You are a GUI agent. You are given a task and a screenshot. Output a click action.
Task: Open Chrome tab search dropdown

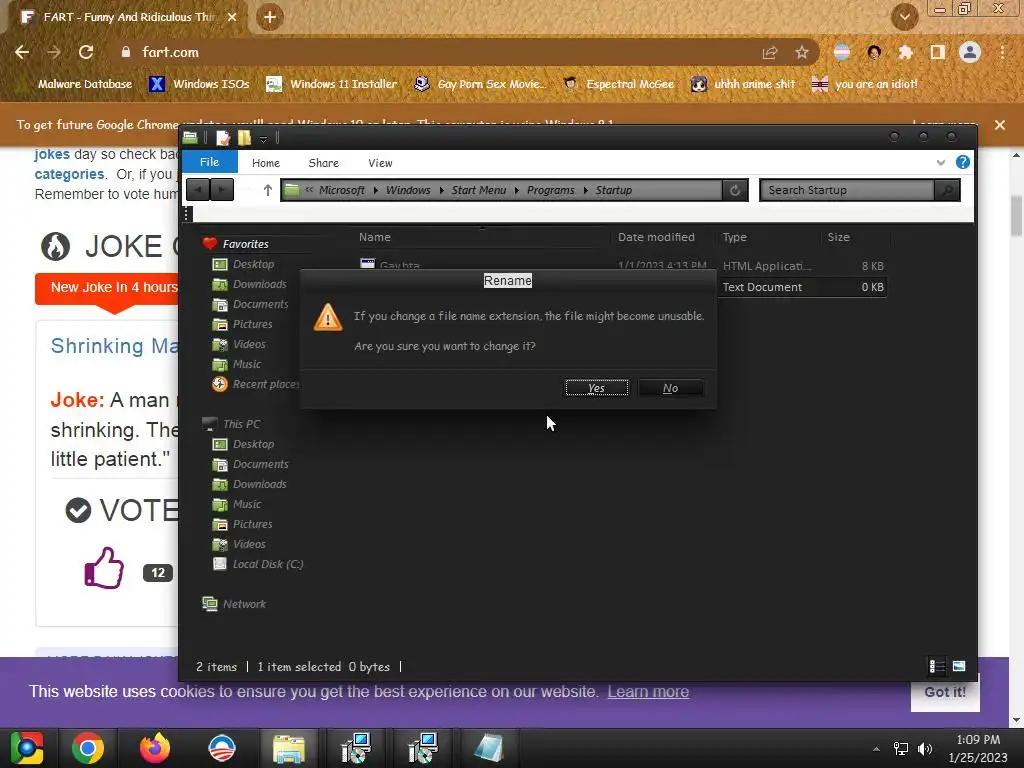pos(904,17)
